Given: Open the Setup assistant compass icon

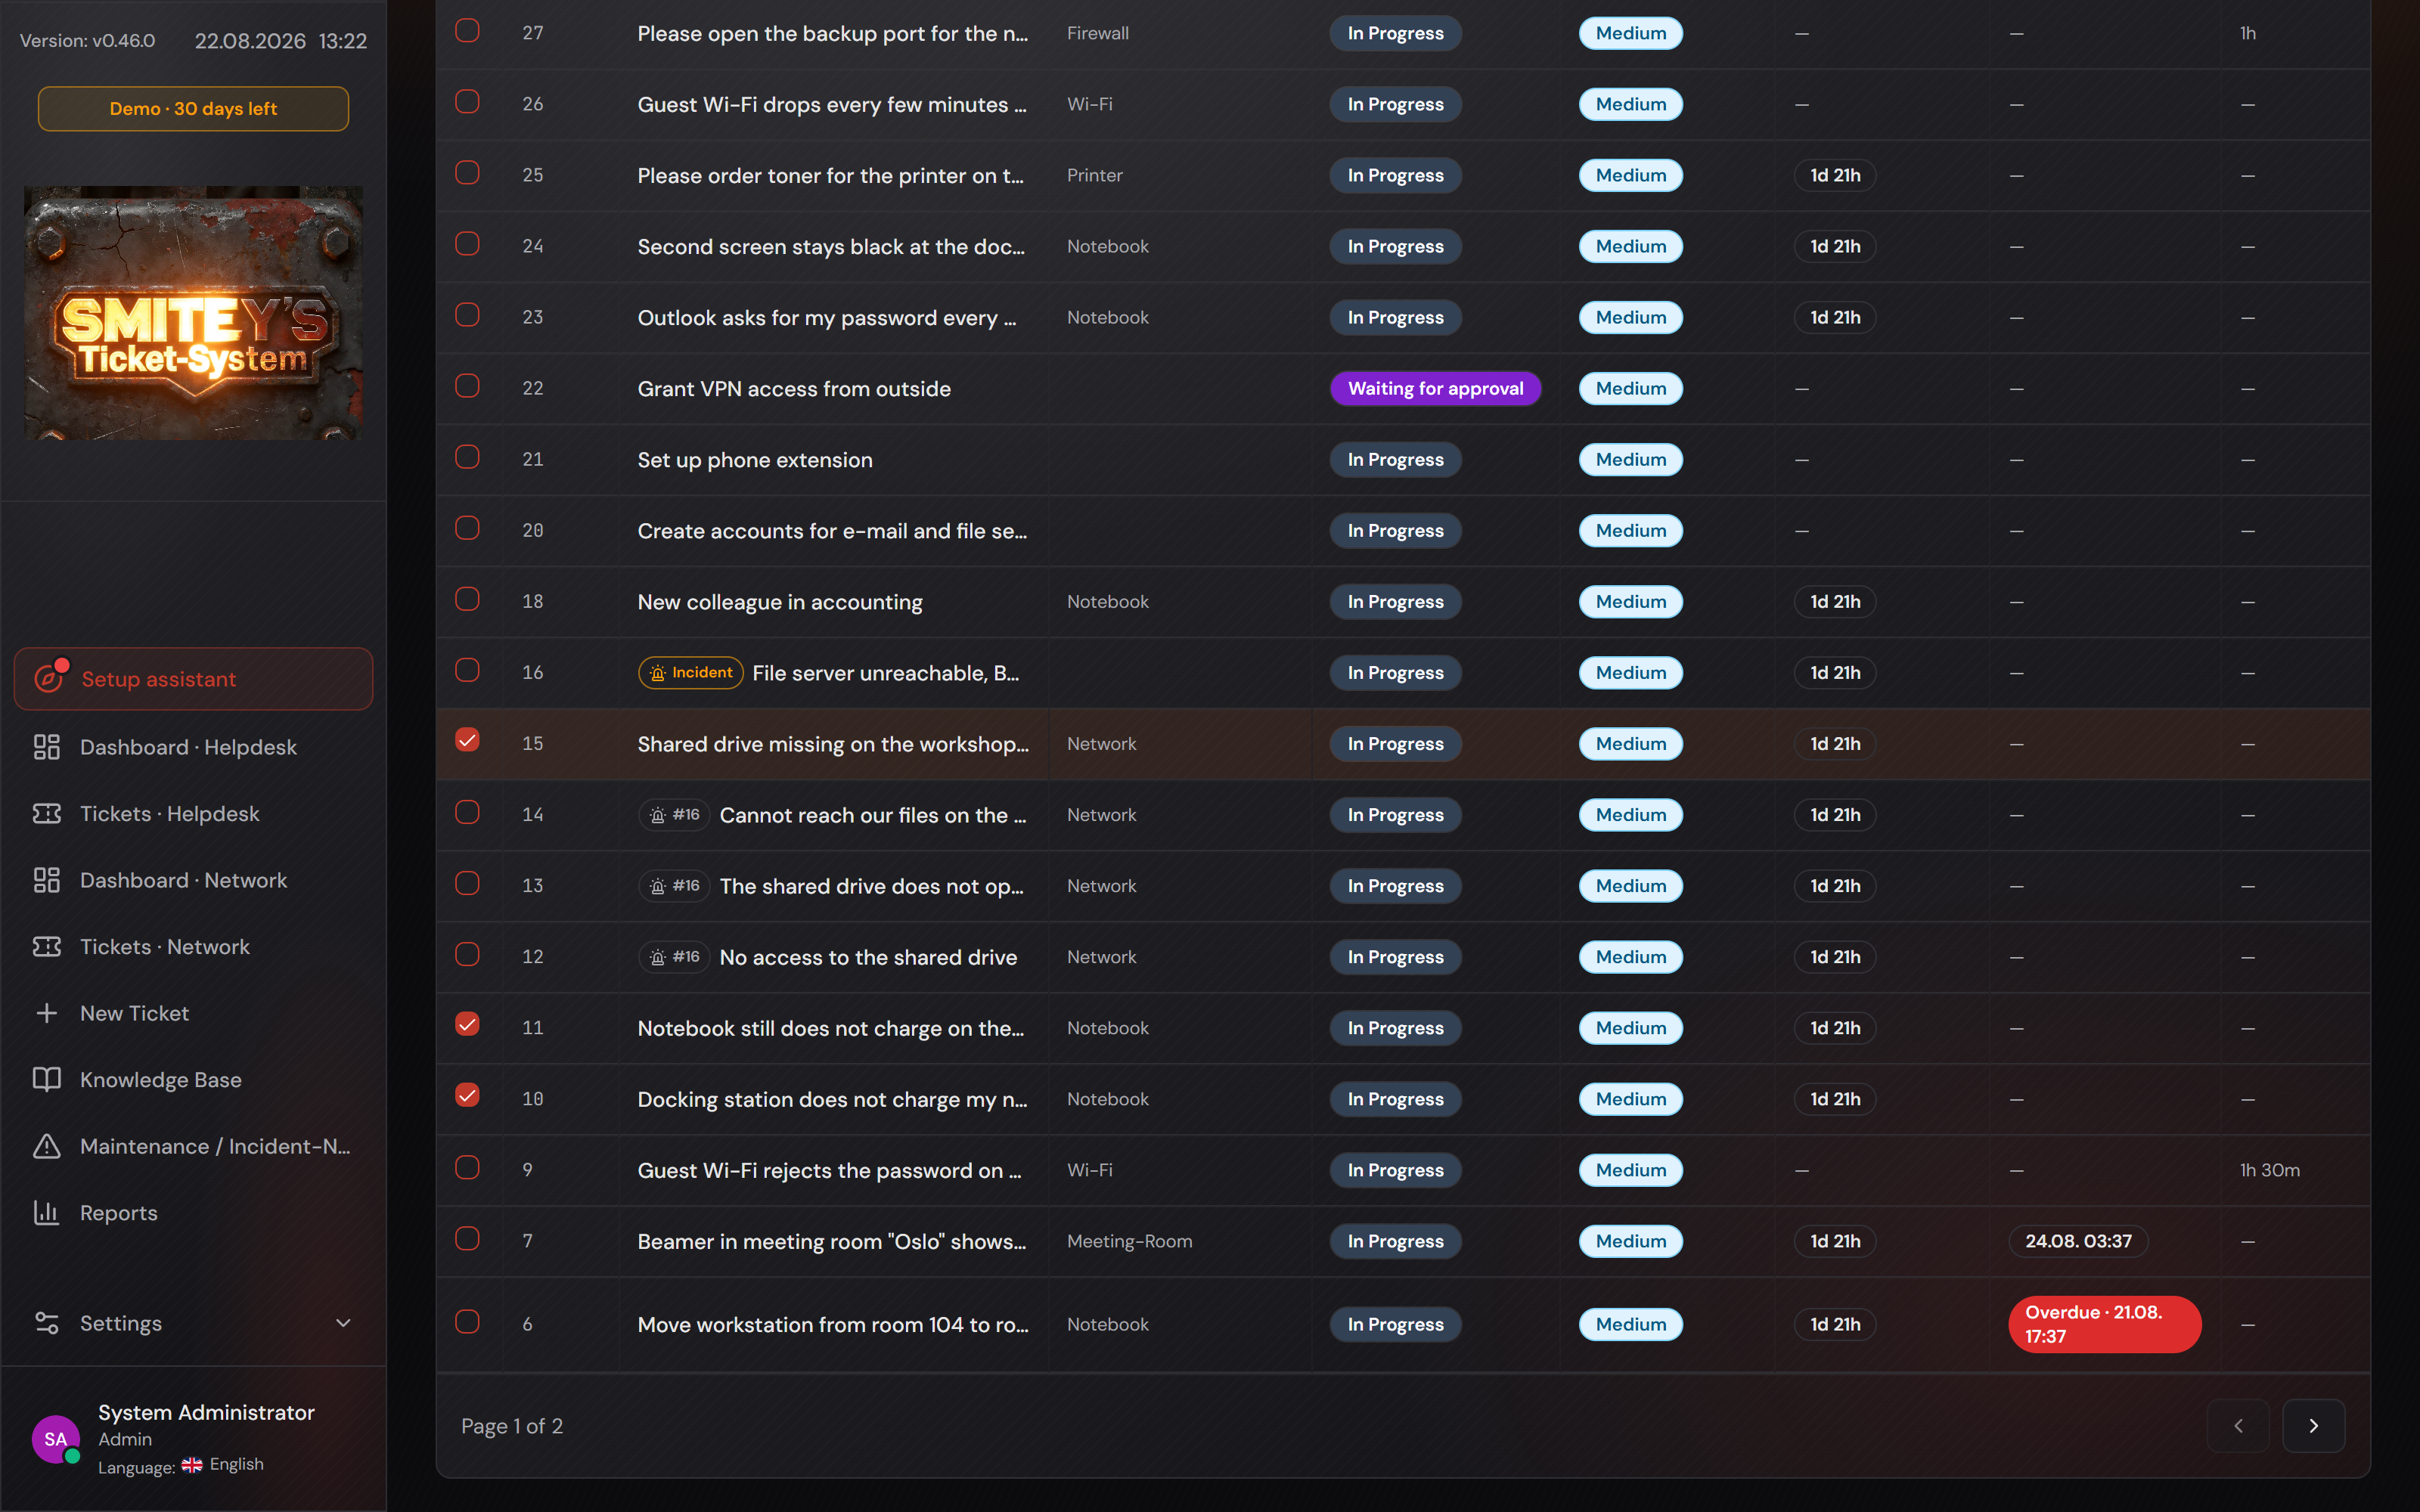Looking at the screenshot, I should click(48, 679).
